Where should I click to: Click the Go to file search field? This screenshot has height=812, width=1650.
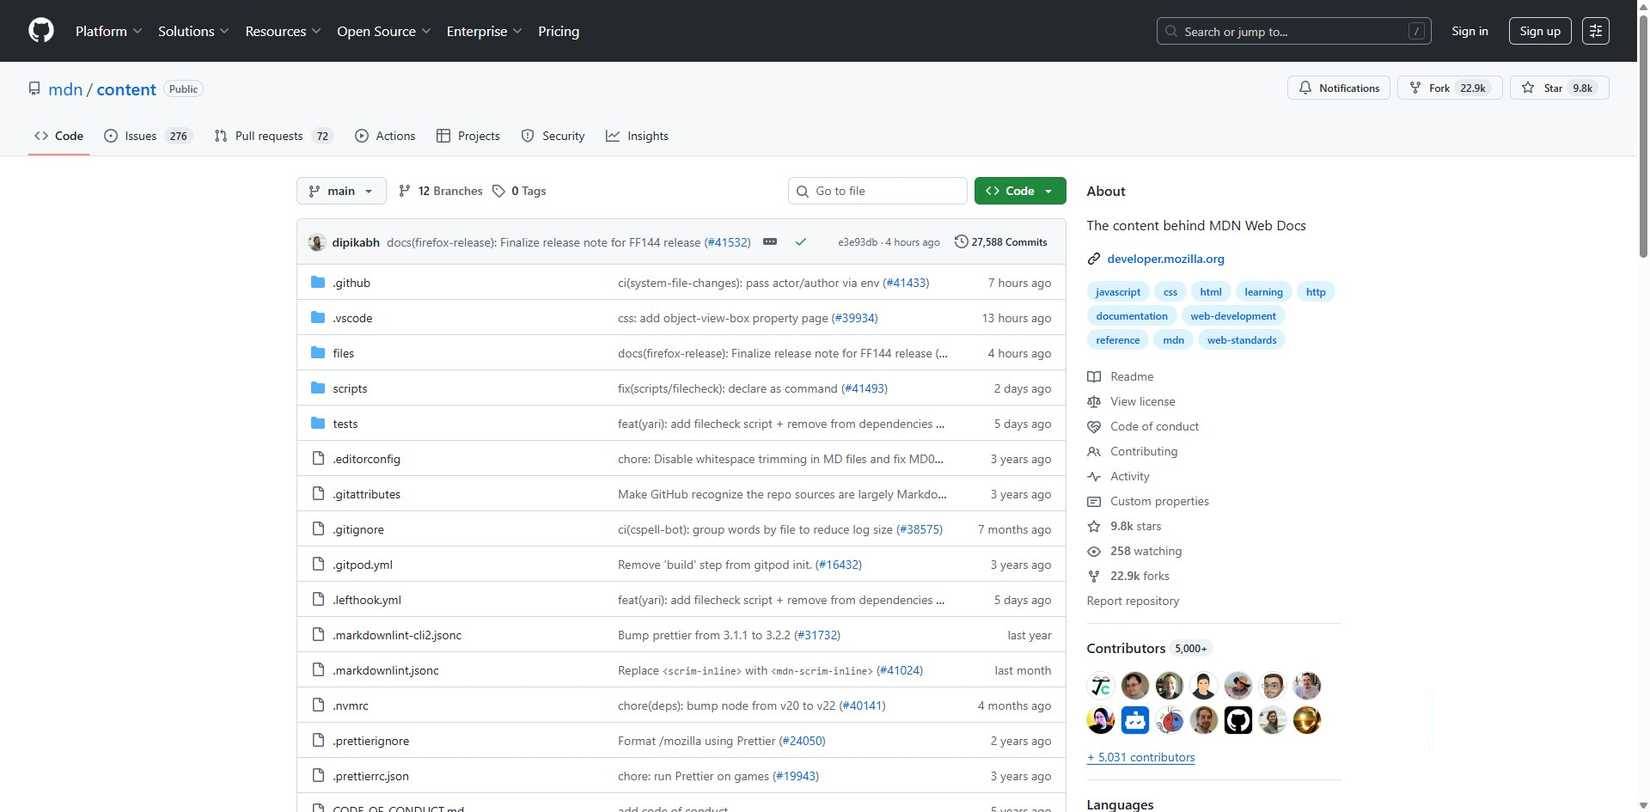pyautogui.click(x=877, y=191)
